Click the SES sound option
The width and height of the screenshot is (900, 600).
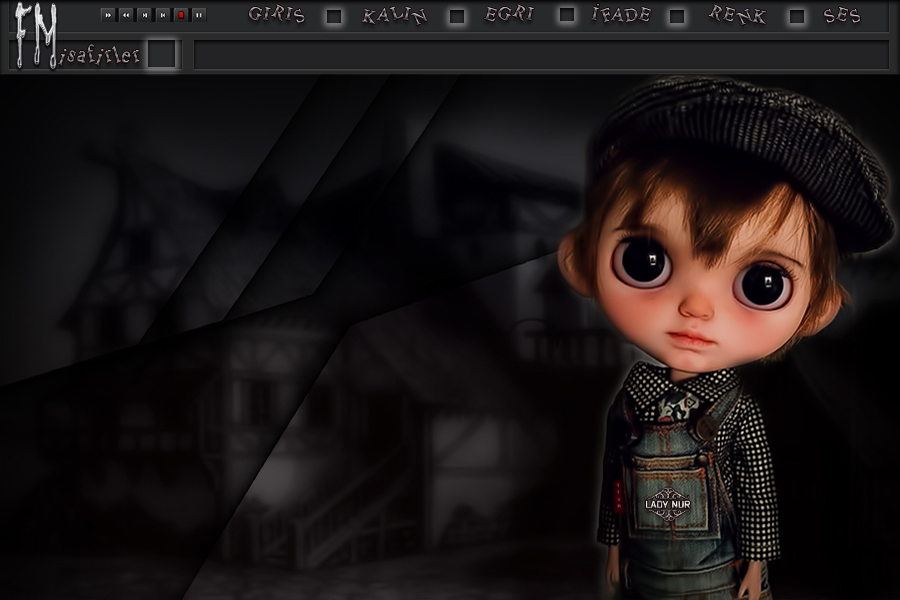[842, 16]
